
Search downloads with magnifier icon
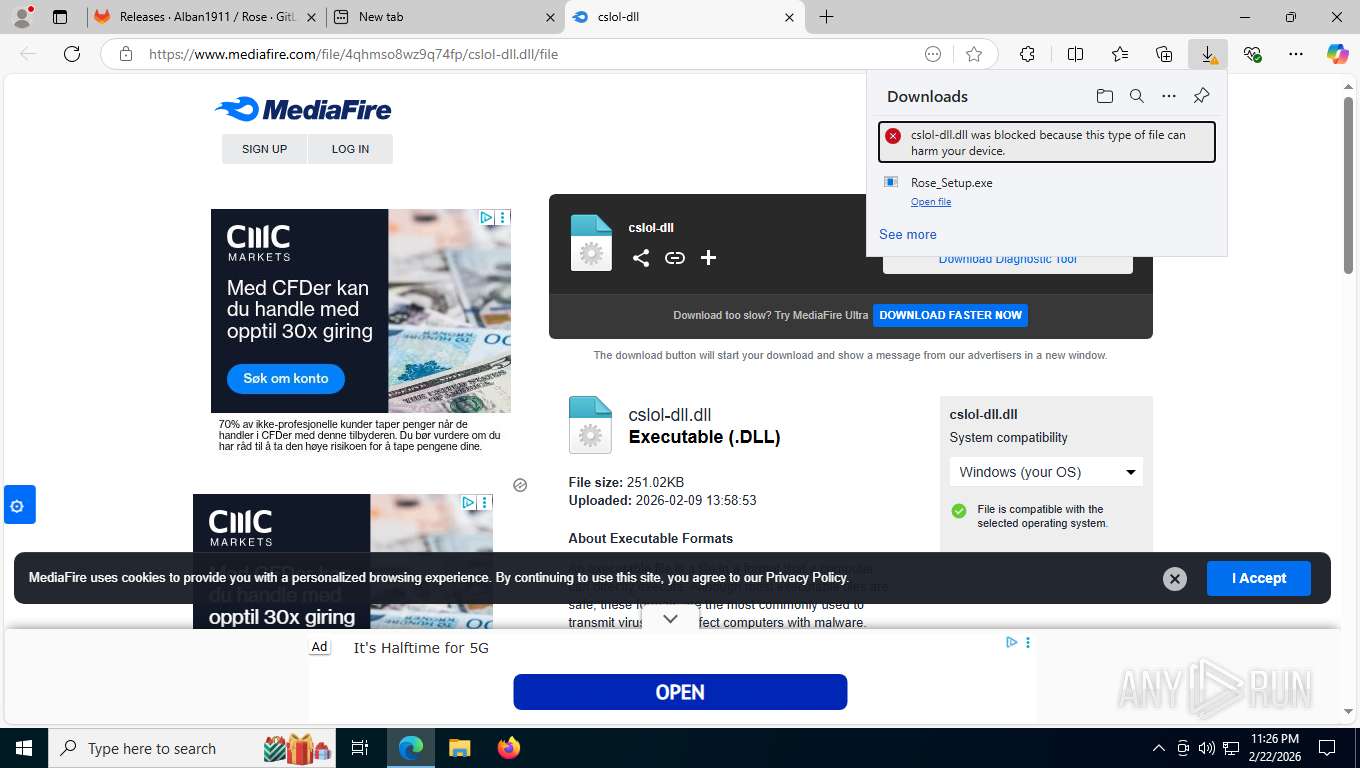click(x=1137, y=96)
